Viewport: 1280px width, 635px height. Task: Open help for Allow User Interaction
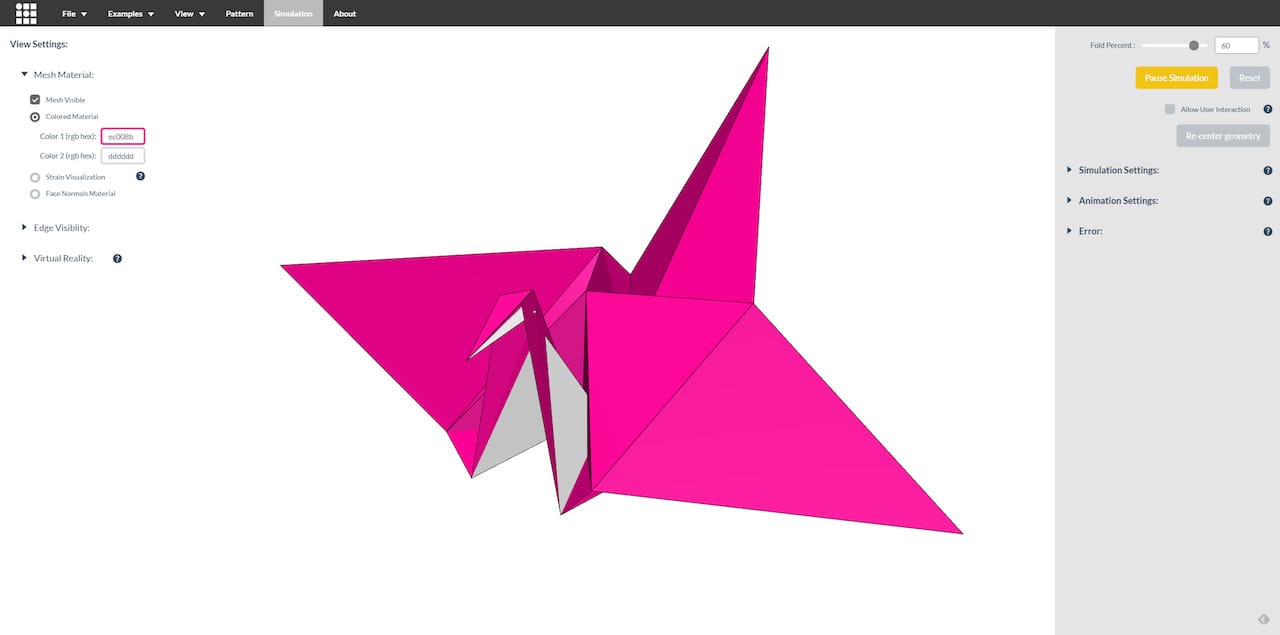click(x=1267, y=109)
